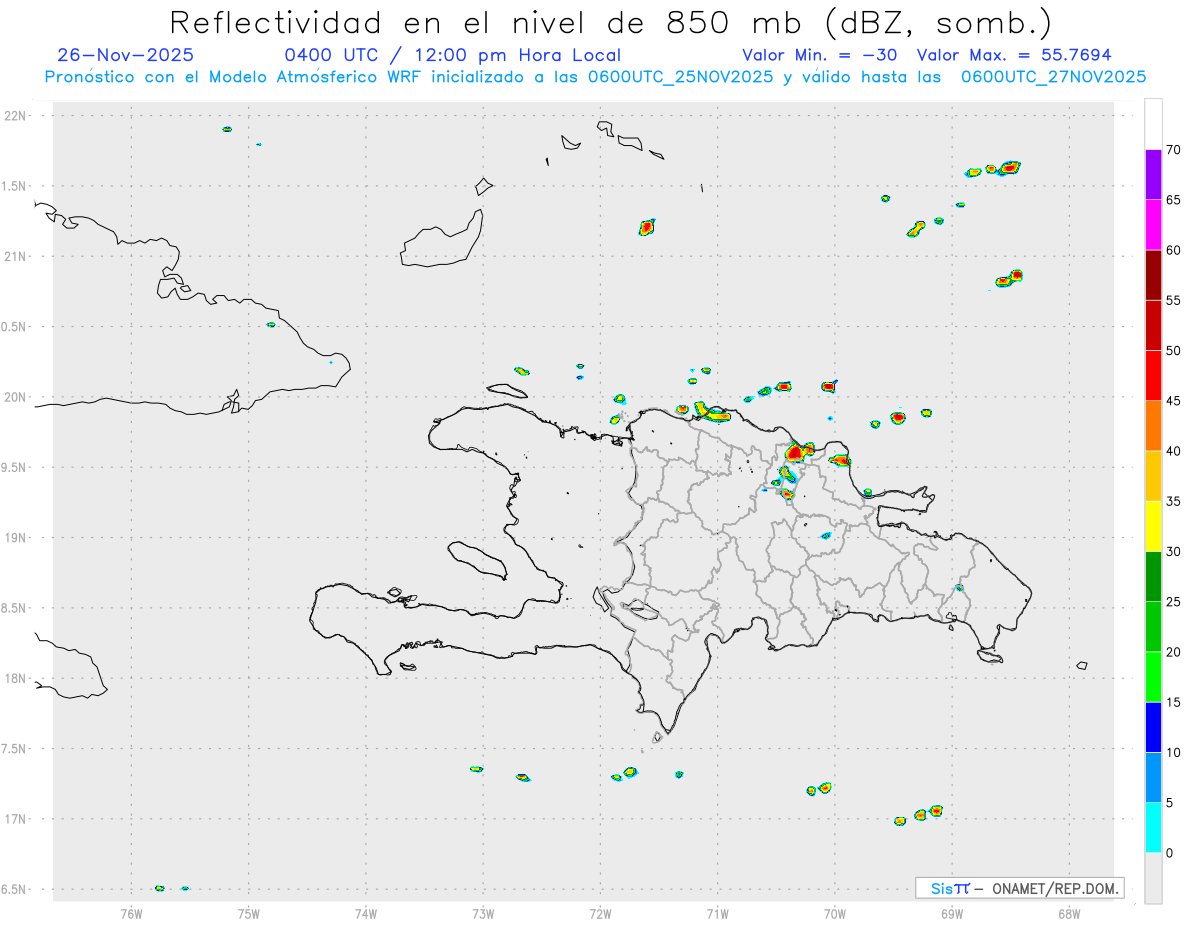
Task: Click the '68W' longitude label
Action: pyautogui.click(x=1069, y=913)
